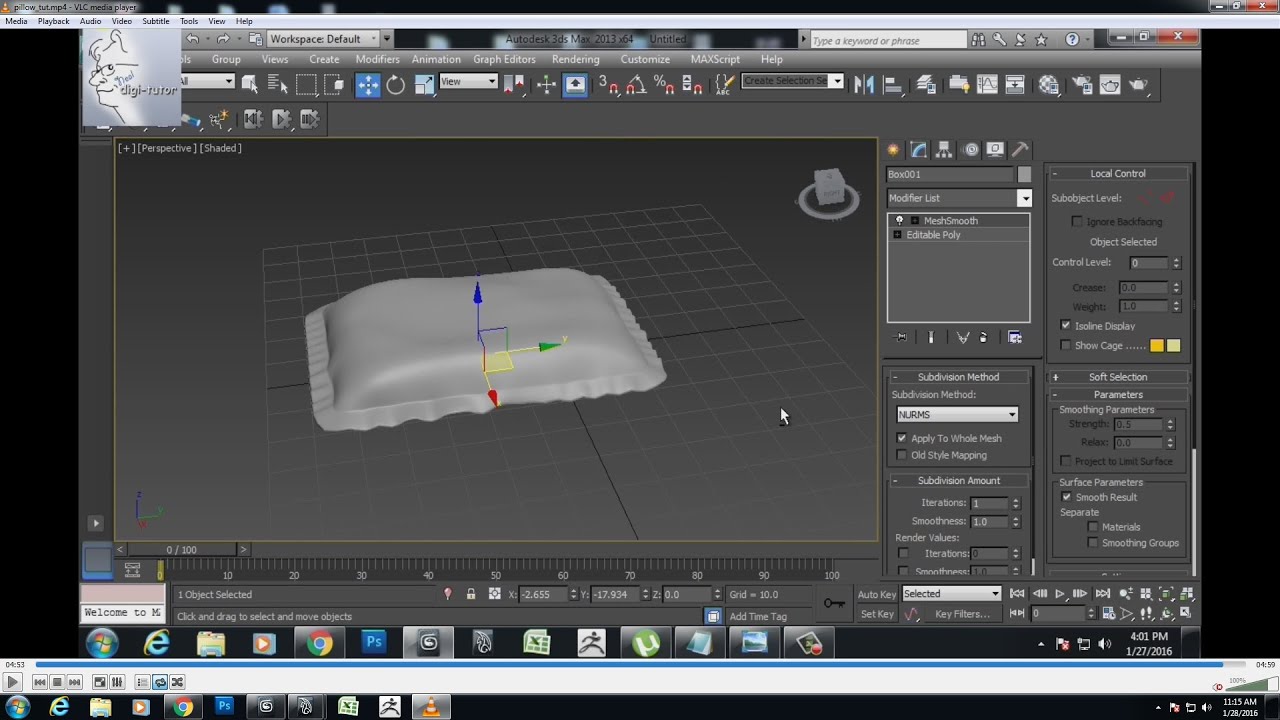Switch to Motion panel tab
Screen dimensions: 1280x720
coord(970,150)
